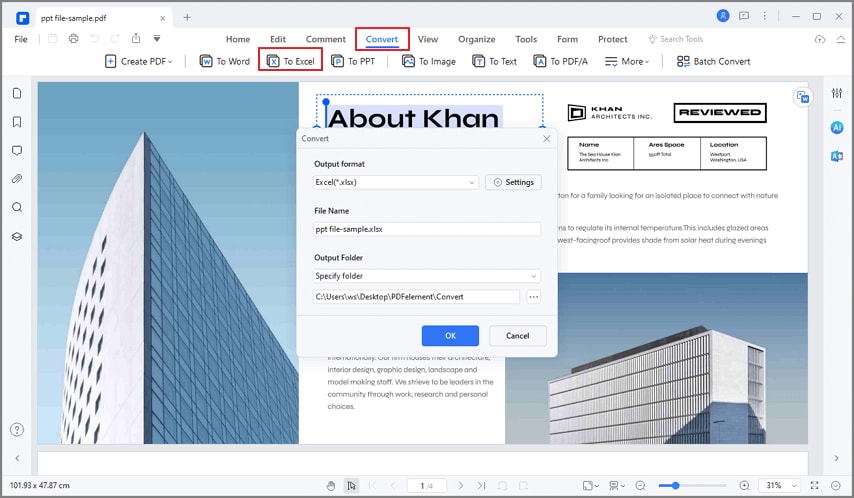Open the Organize tab
The height and width of the screenshot is (498, 854).
[477, 39]
